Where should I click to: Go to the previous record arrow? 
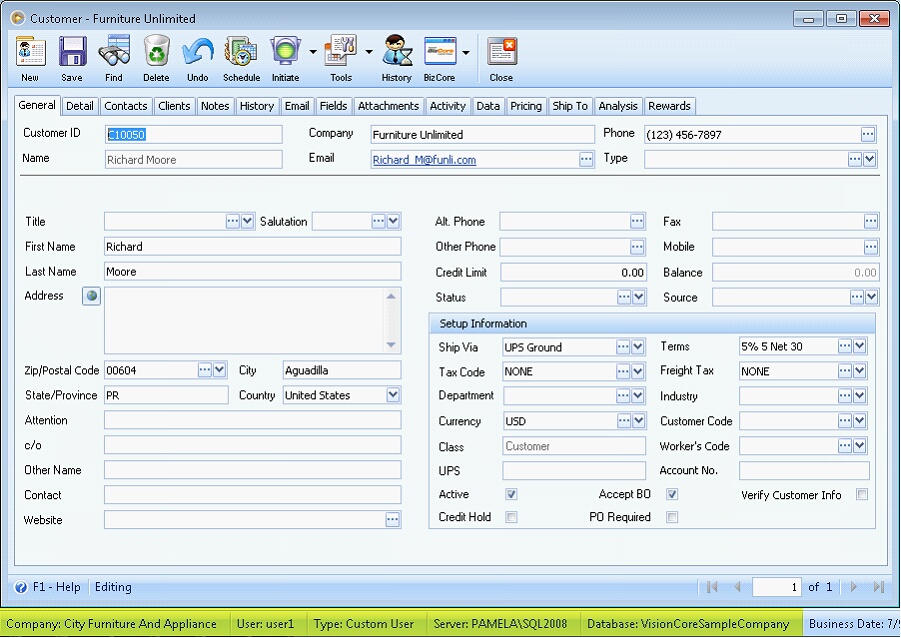pyautogui.click(x=737, y=587)
